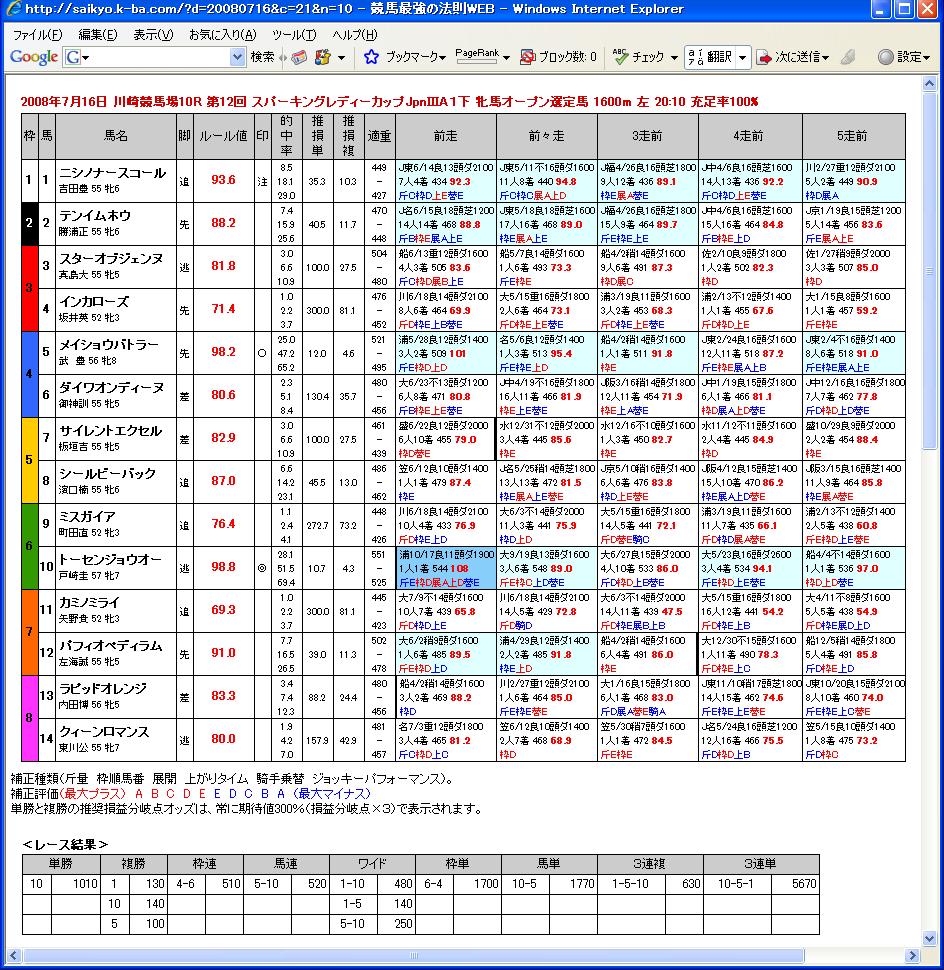Expand the PageRank dropdown arrow

point(507,58)
